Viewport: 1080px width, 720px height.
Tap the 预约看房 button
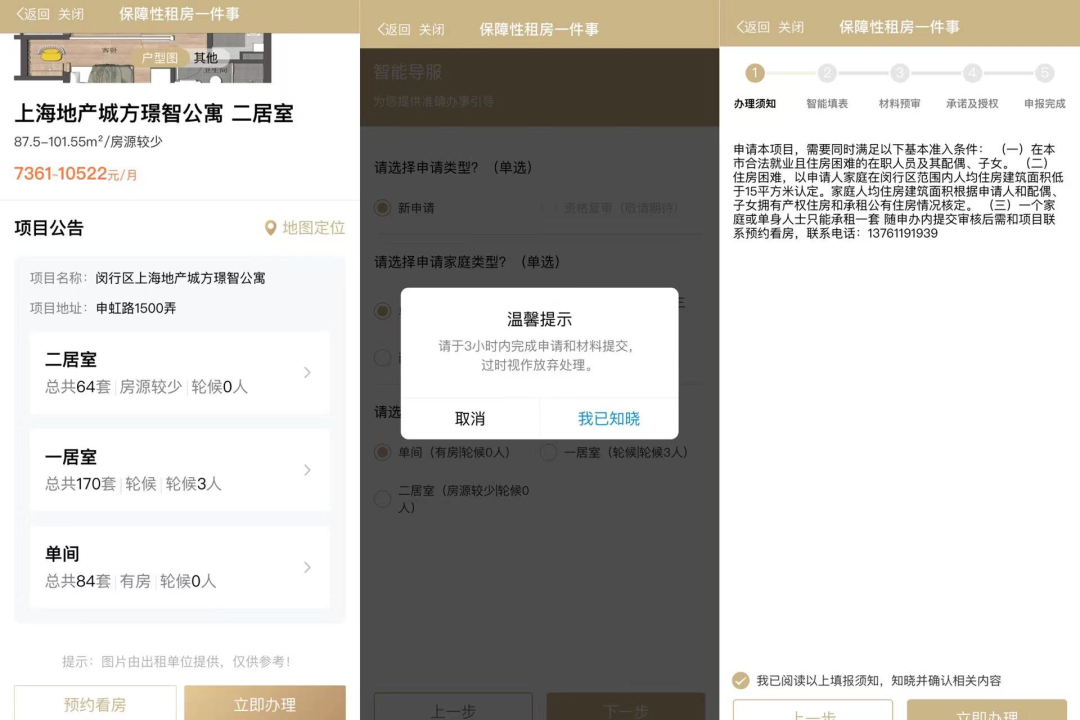tap(95, 703)
